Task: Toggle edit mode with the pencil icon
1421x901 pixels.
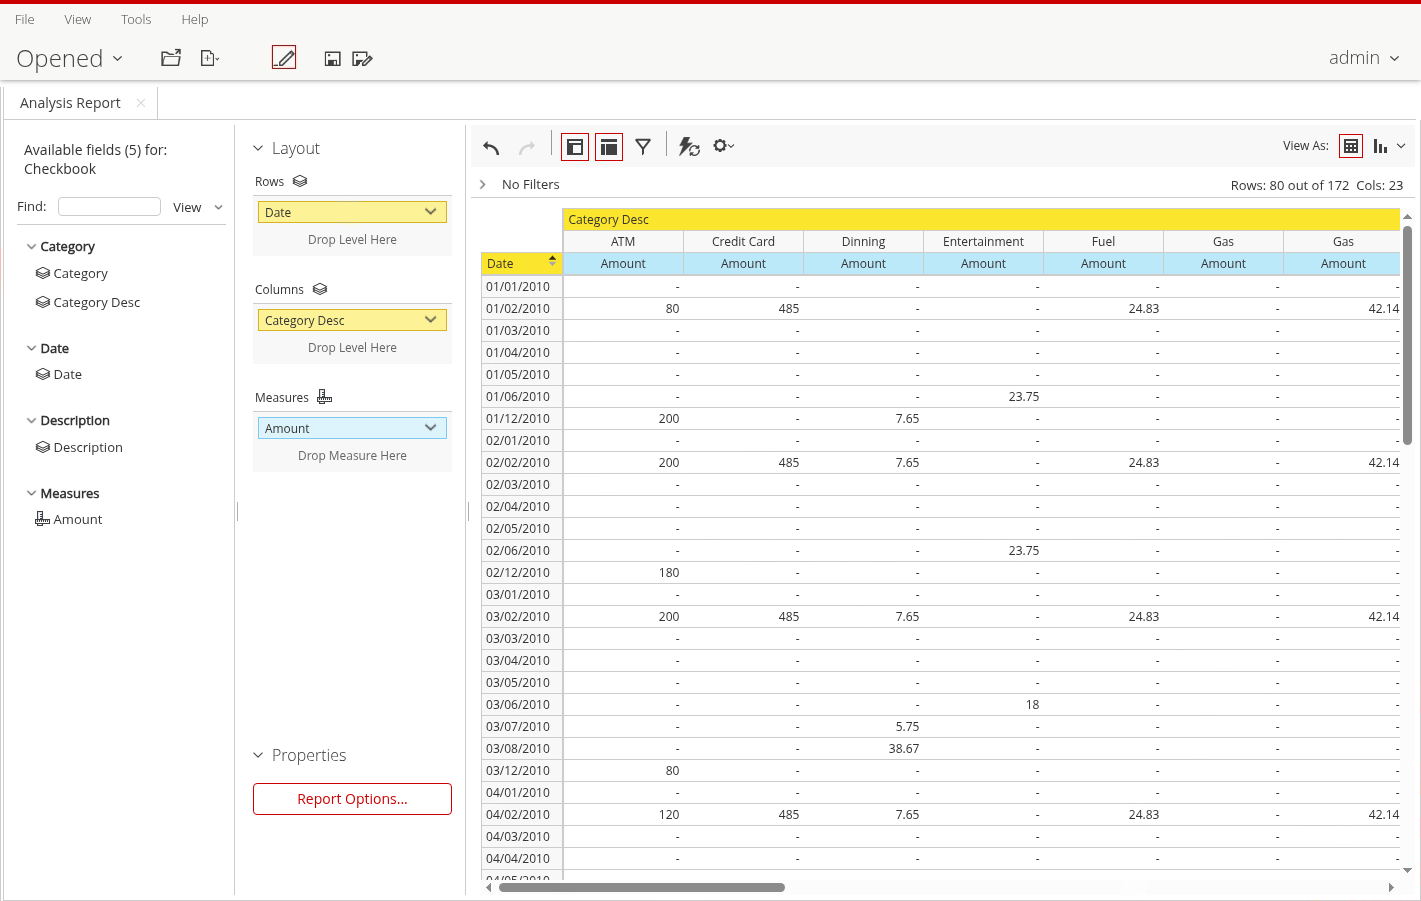Action: (284, 58)
